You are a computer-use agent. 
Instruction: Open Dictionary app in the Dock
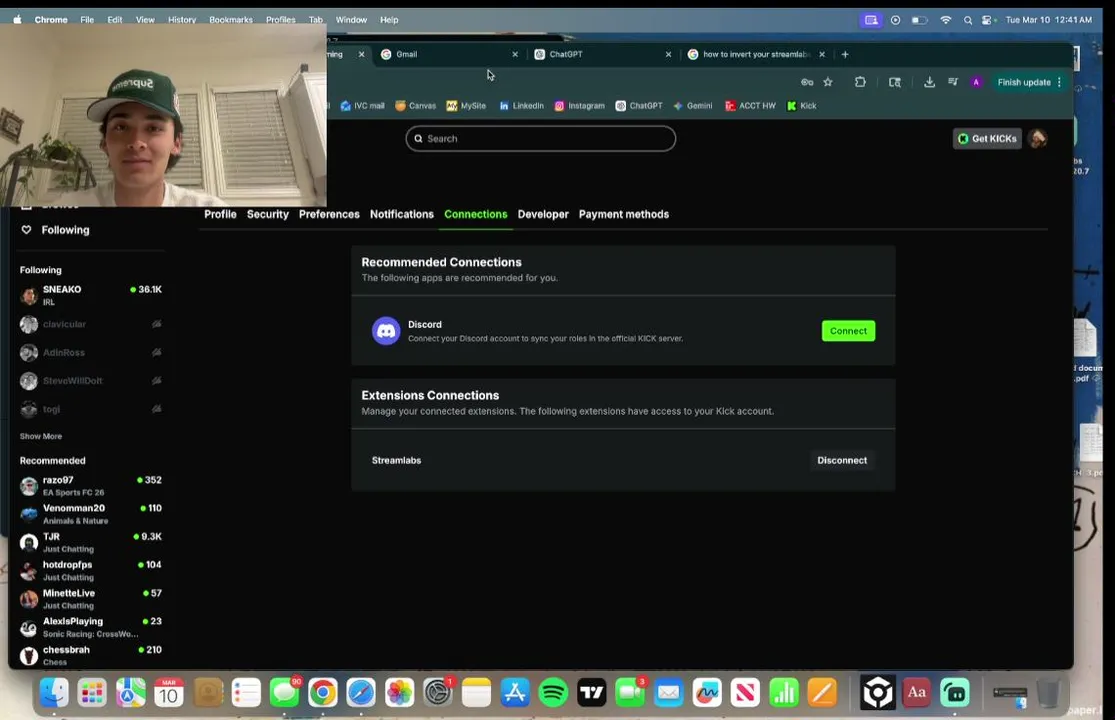pyautogui.click(x=917, y=692)
